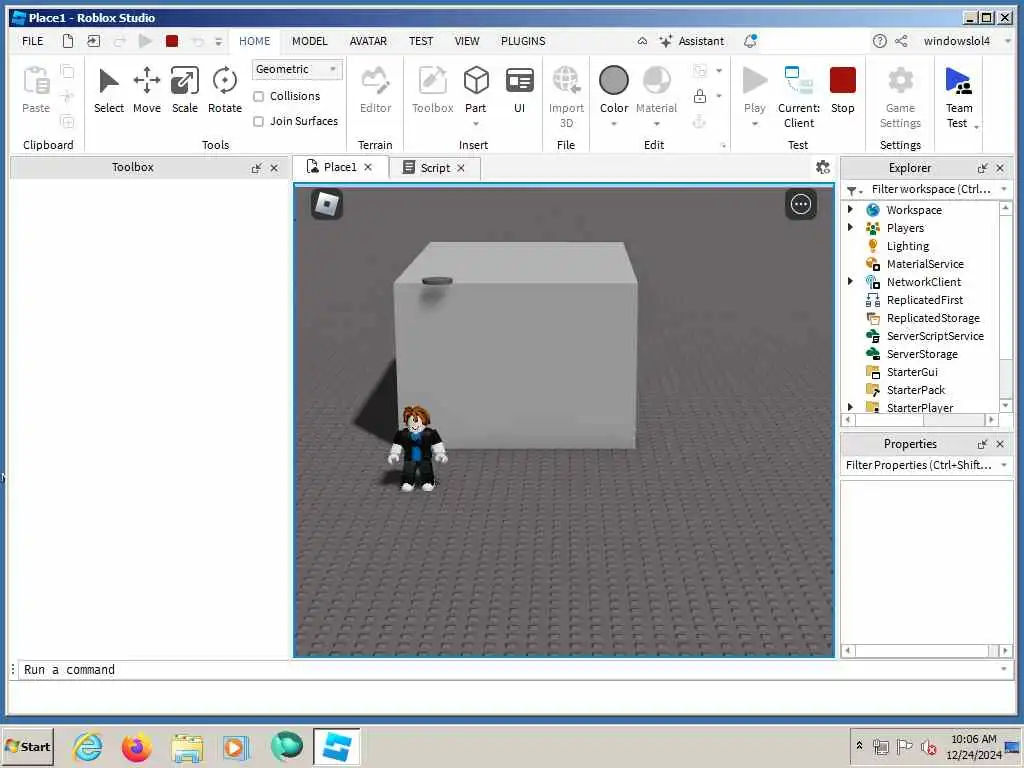Undock the Explorer panel

tap(982, 168)
